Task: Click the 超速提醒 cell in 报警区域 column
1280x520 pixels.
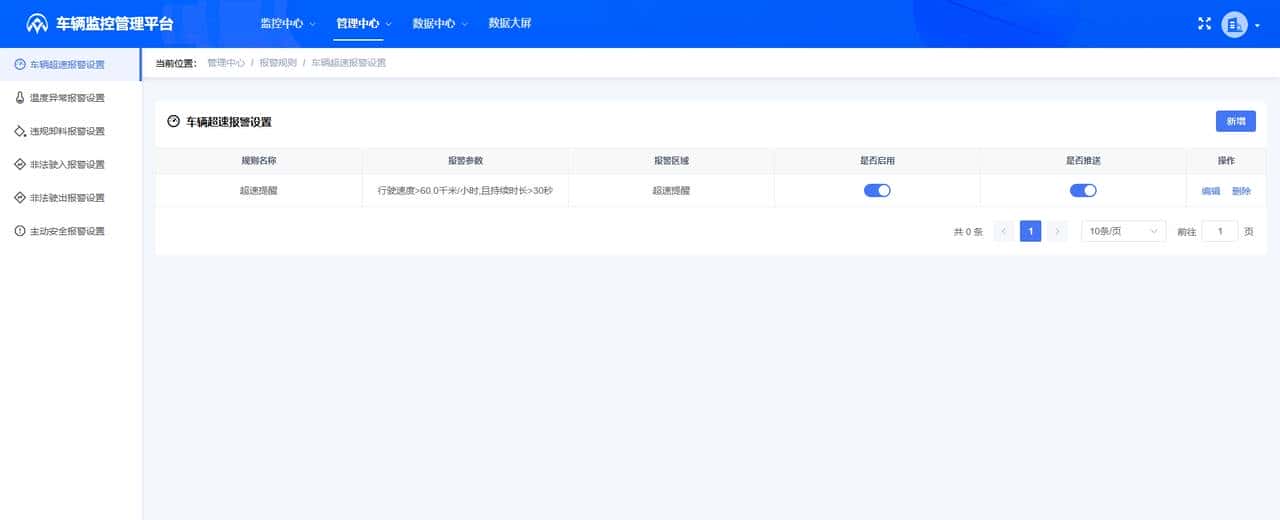Action: [x=671, y=190]
